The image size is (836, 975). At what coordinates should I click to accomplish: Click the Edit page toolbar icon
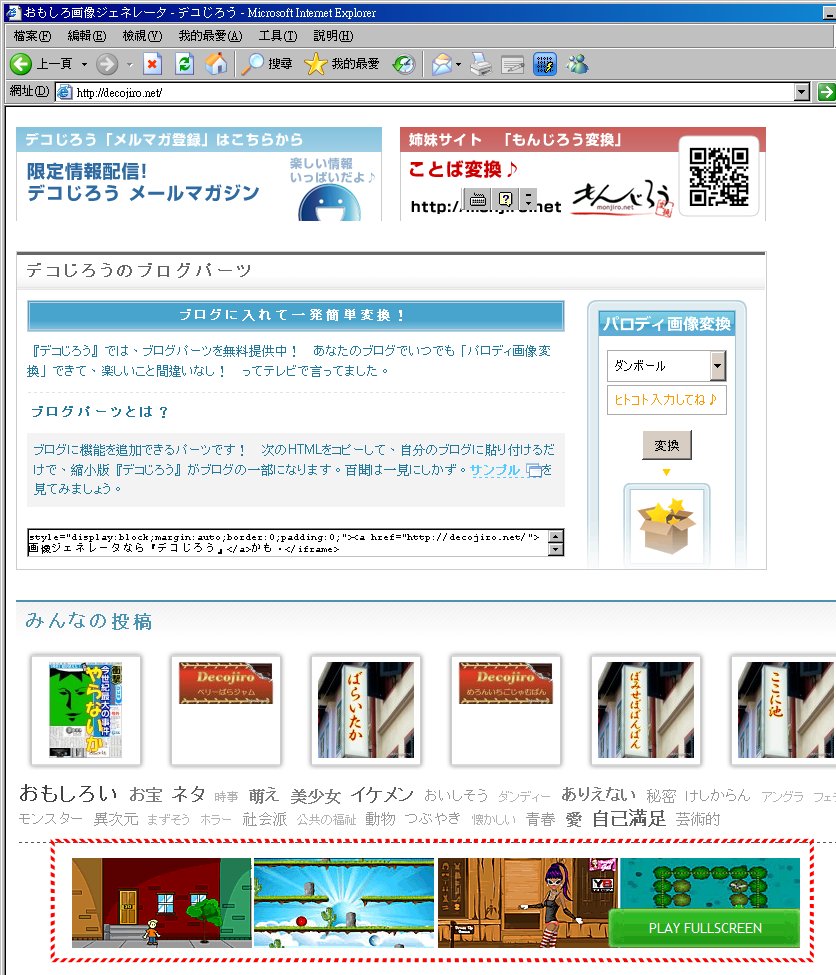click(x=513, y=63)
